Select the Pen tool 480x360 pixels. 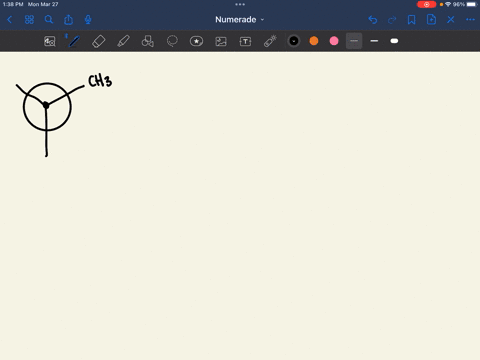[74, 41]
